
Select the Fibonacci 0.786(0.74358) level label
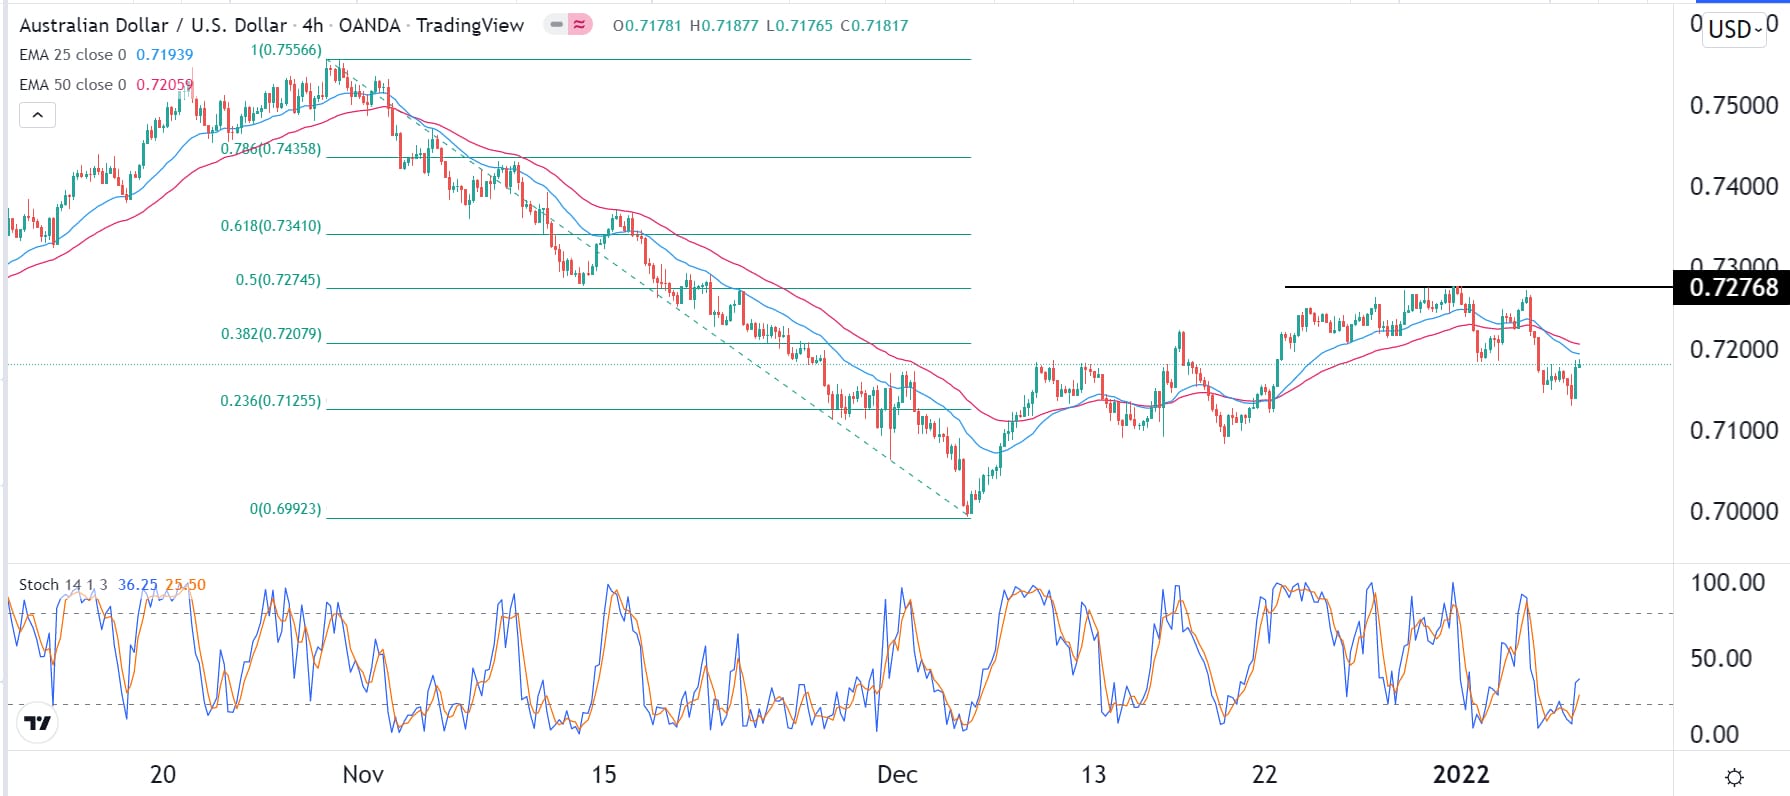point(271,148)
